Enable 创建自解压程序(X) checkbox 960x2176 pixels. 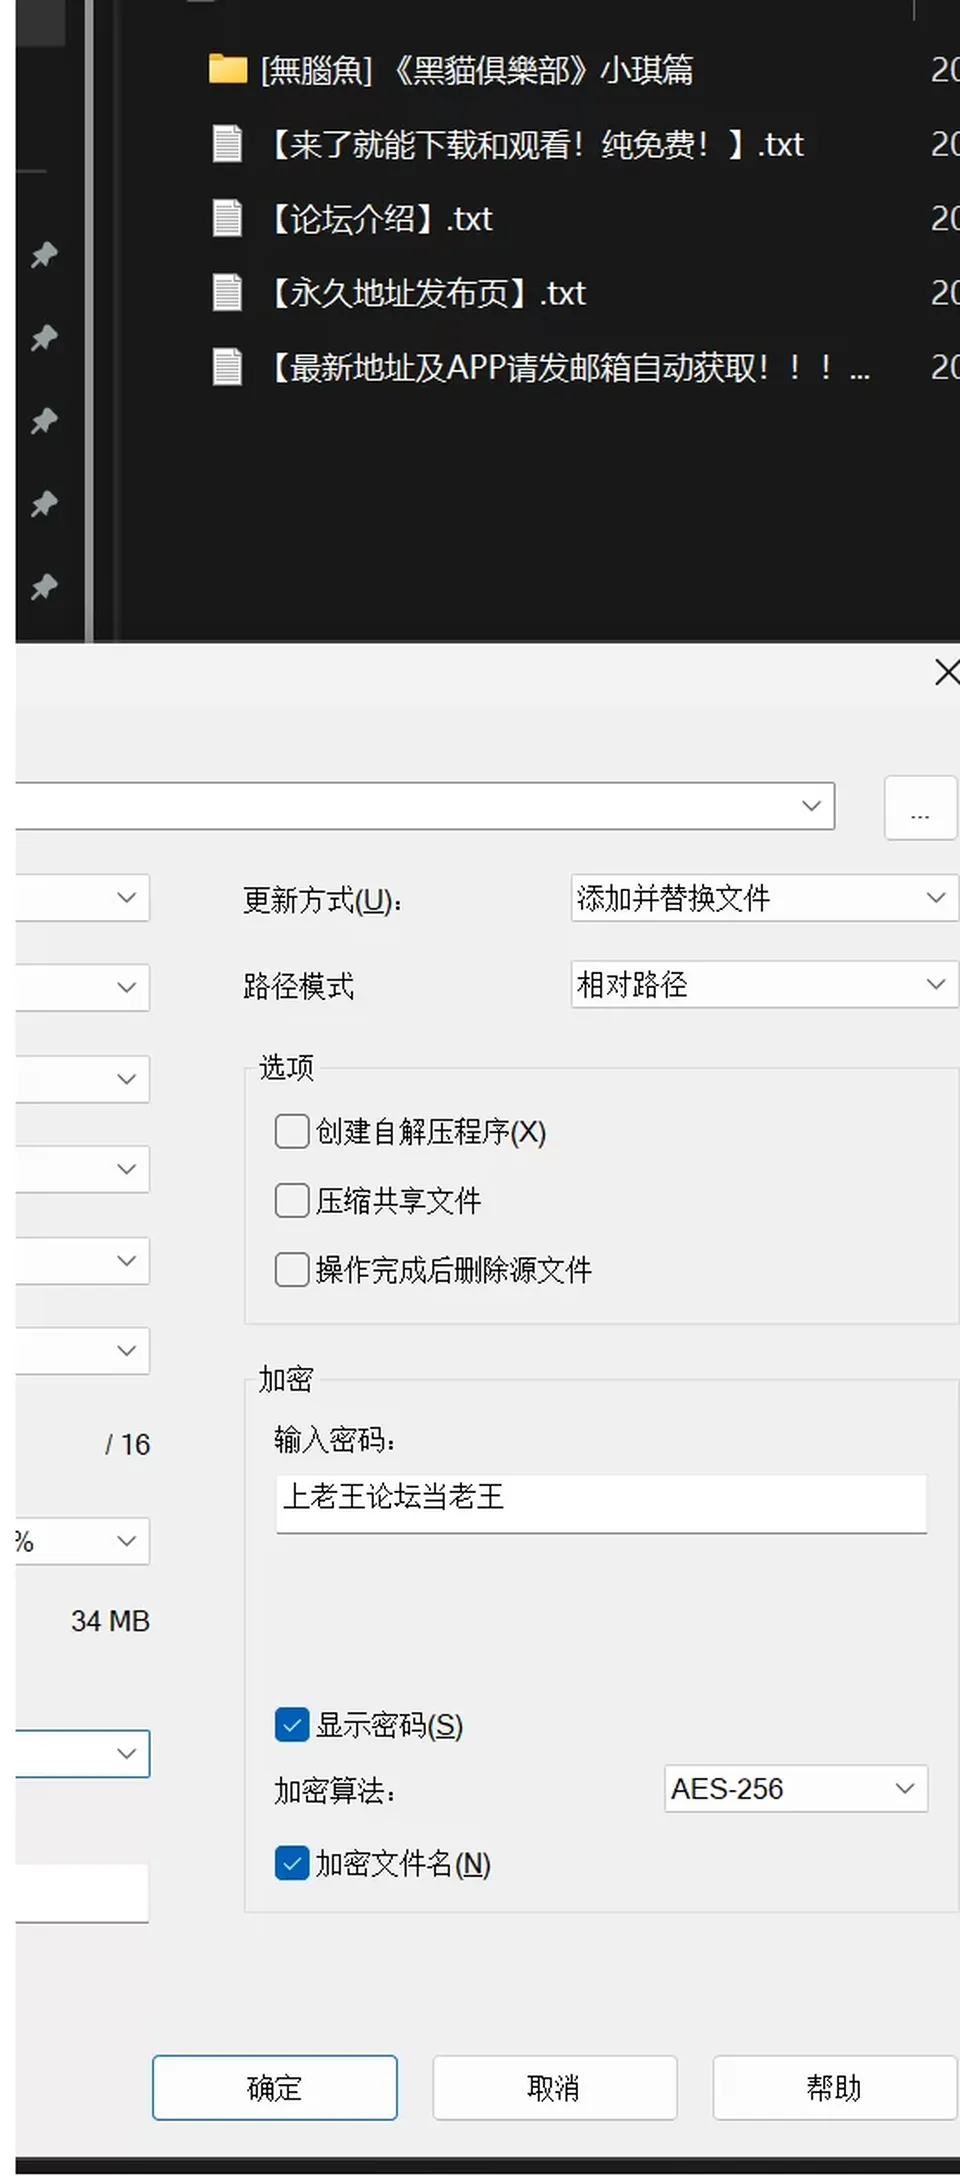[x=292, y=1131]
